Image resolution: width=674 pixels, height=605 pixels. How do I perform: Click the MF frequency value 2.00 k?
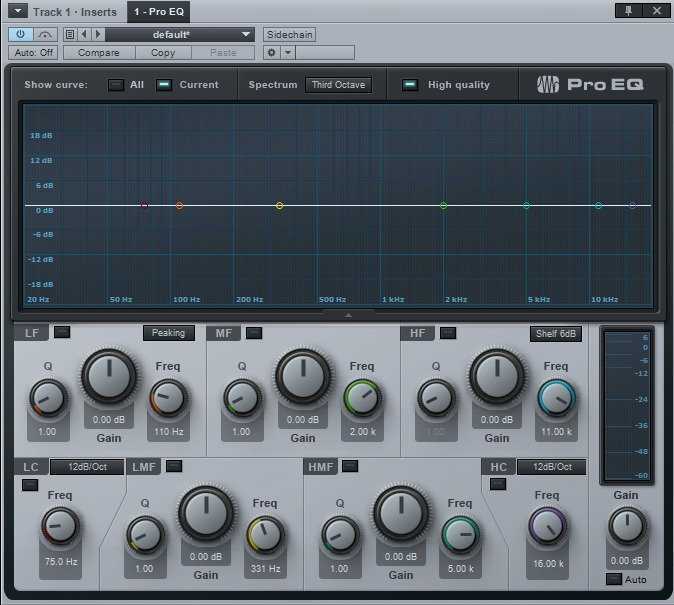pos(363,431)
